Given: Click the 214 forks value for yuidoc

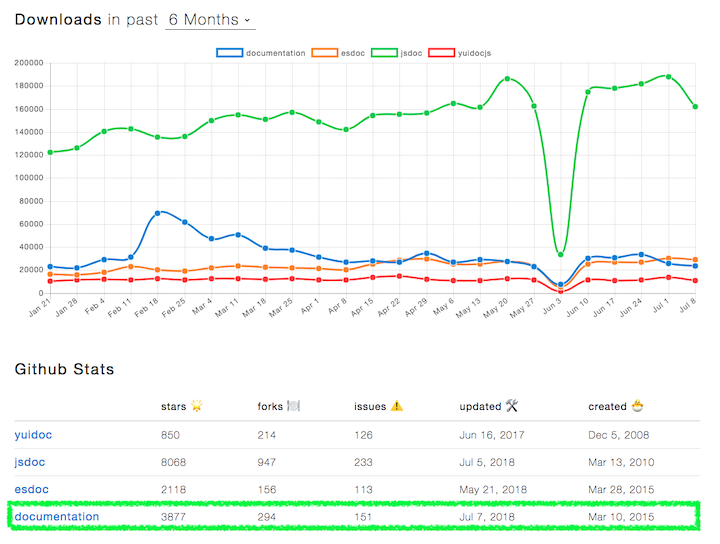Looking at the screenshot, I should (267, 435).
